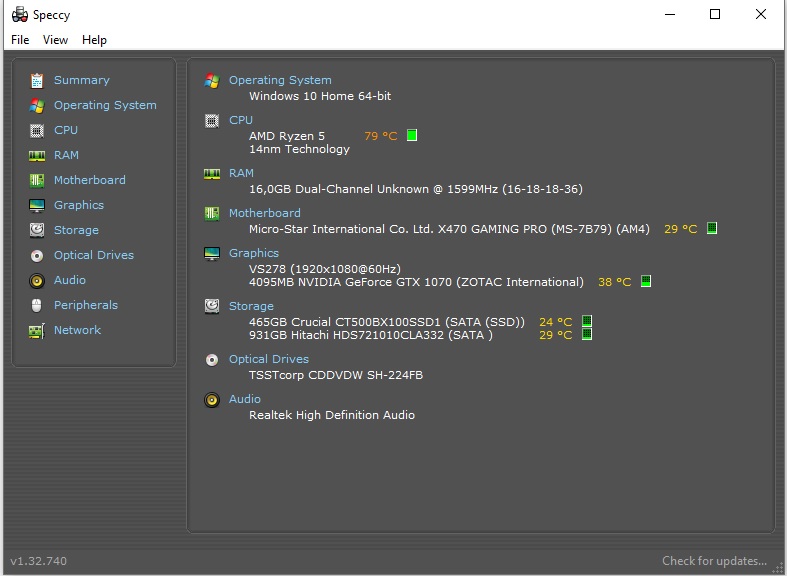Click the CPU temperature graph indicator
The height and width of the screenshot is (576, 787).
(x=412, y=135)
